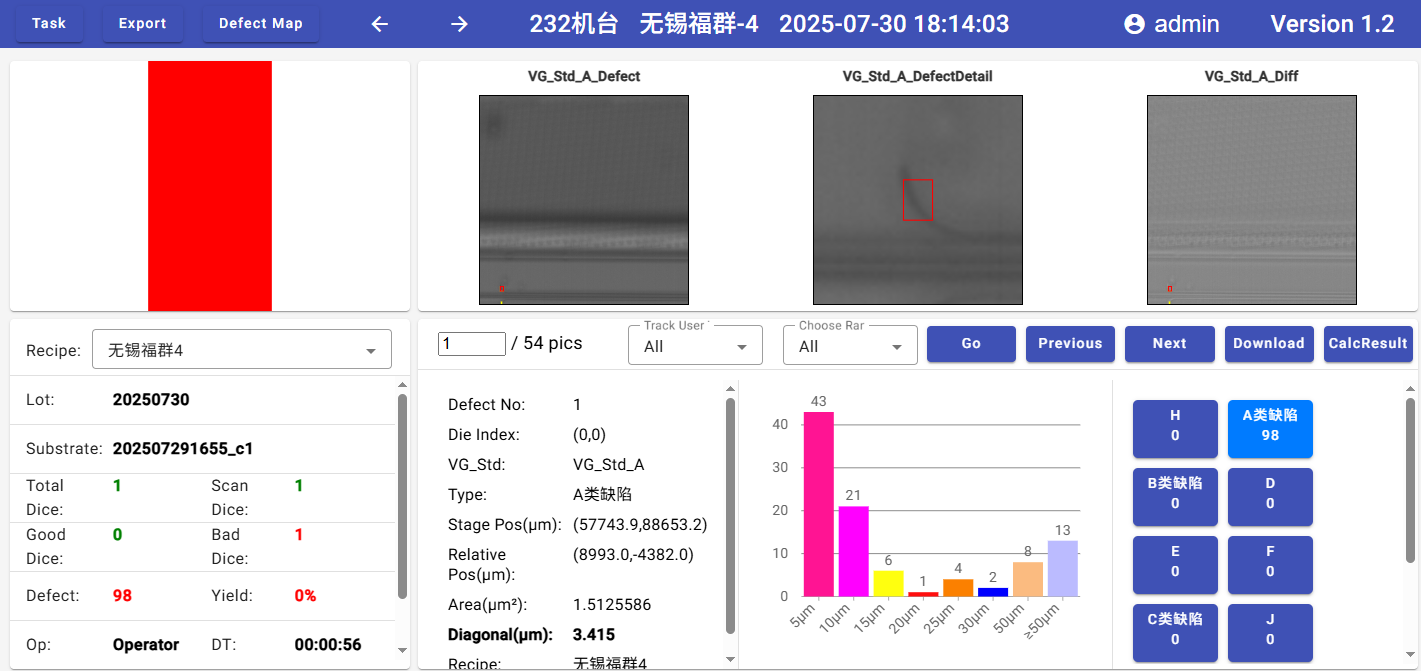1421x671 pixels.
Task: Open the Task menu
Action: [49, 24]
